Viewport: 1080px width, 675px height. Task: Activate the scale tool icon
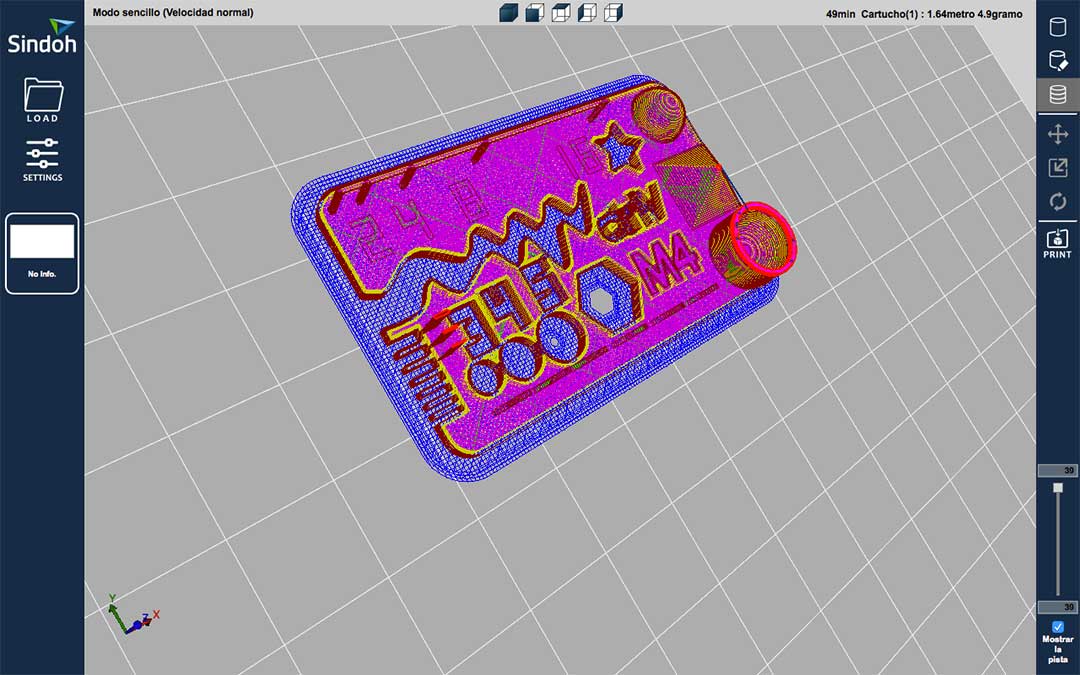(1057, 167)
